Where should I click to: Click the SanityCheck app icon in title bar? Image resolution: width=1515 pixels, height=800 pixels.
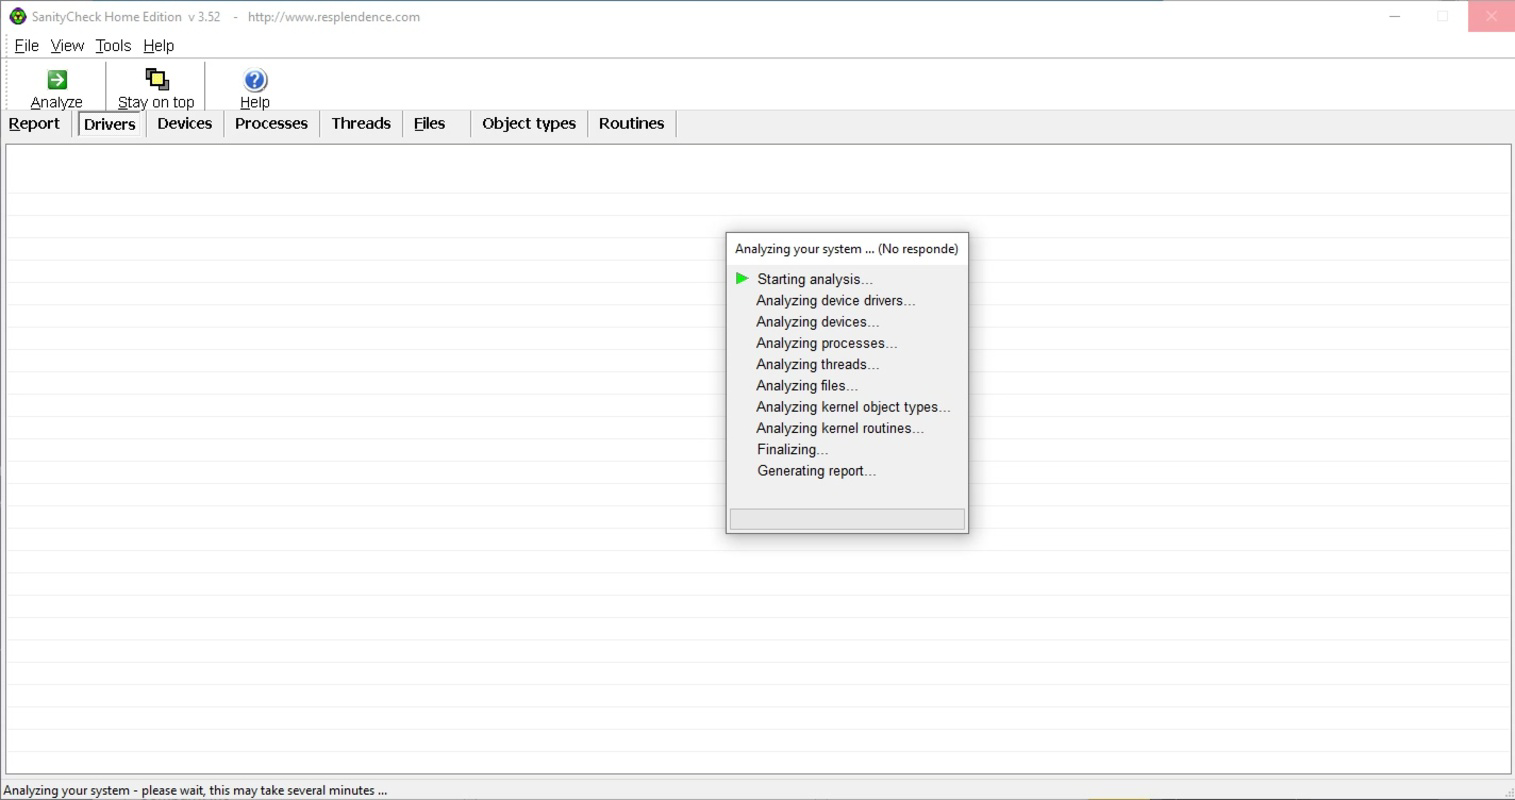click(x=17, y=16)
